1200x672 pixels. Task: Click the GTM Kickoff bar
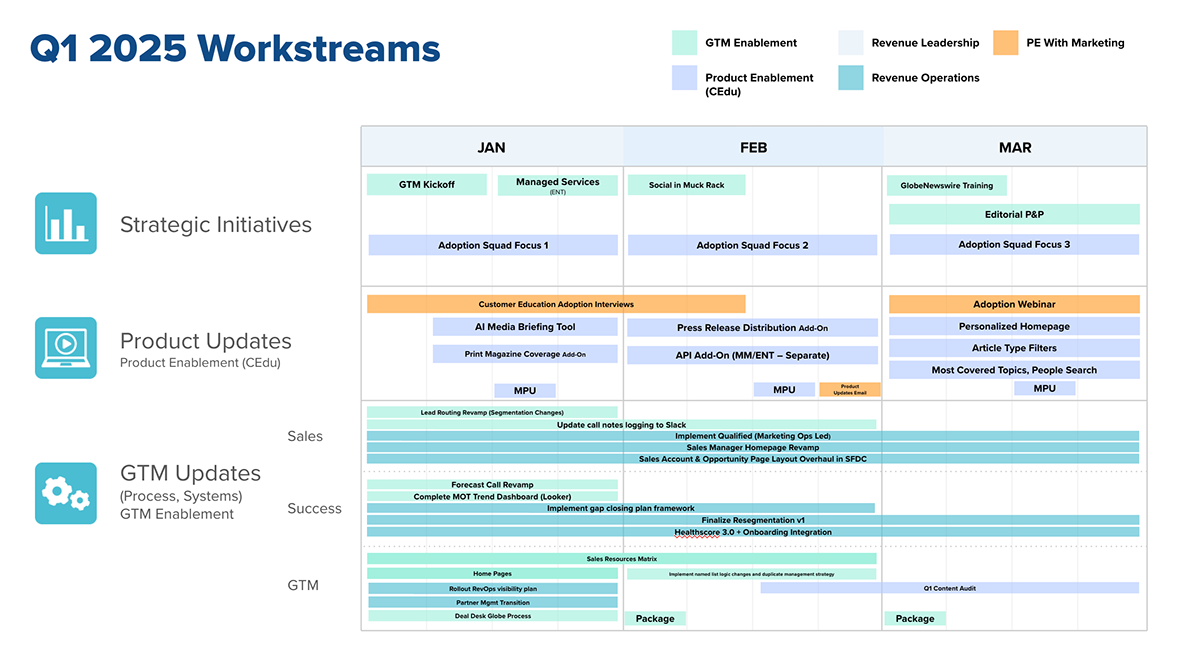427,185
